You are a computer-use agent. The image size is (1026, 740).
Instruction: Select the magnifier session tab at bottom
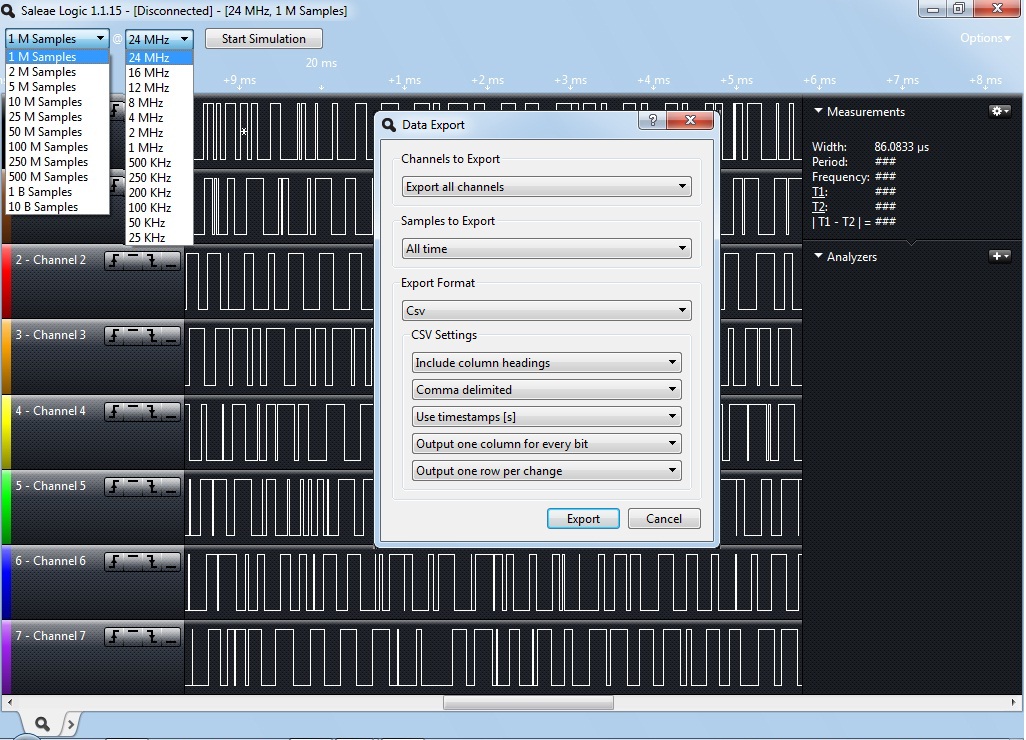(x=42, y=724)
